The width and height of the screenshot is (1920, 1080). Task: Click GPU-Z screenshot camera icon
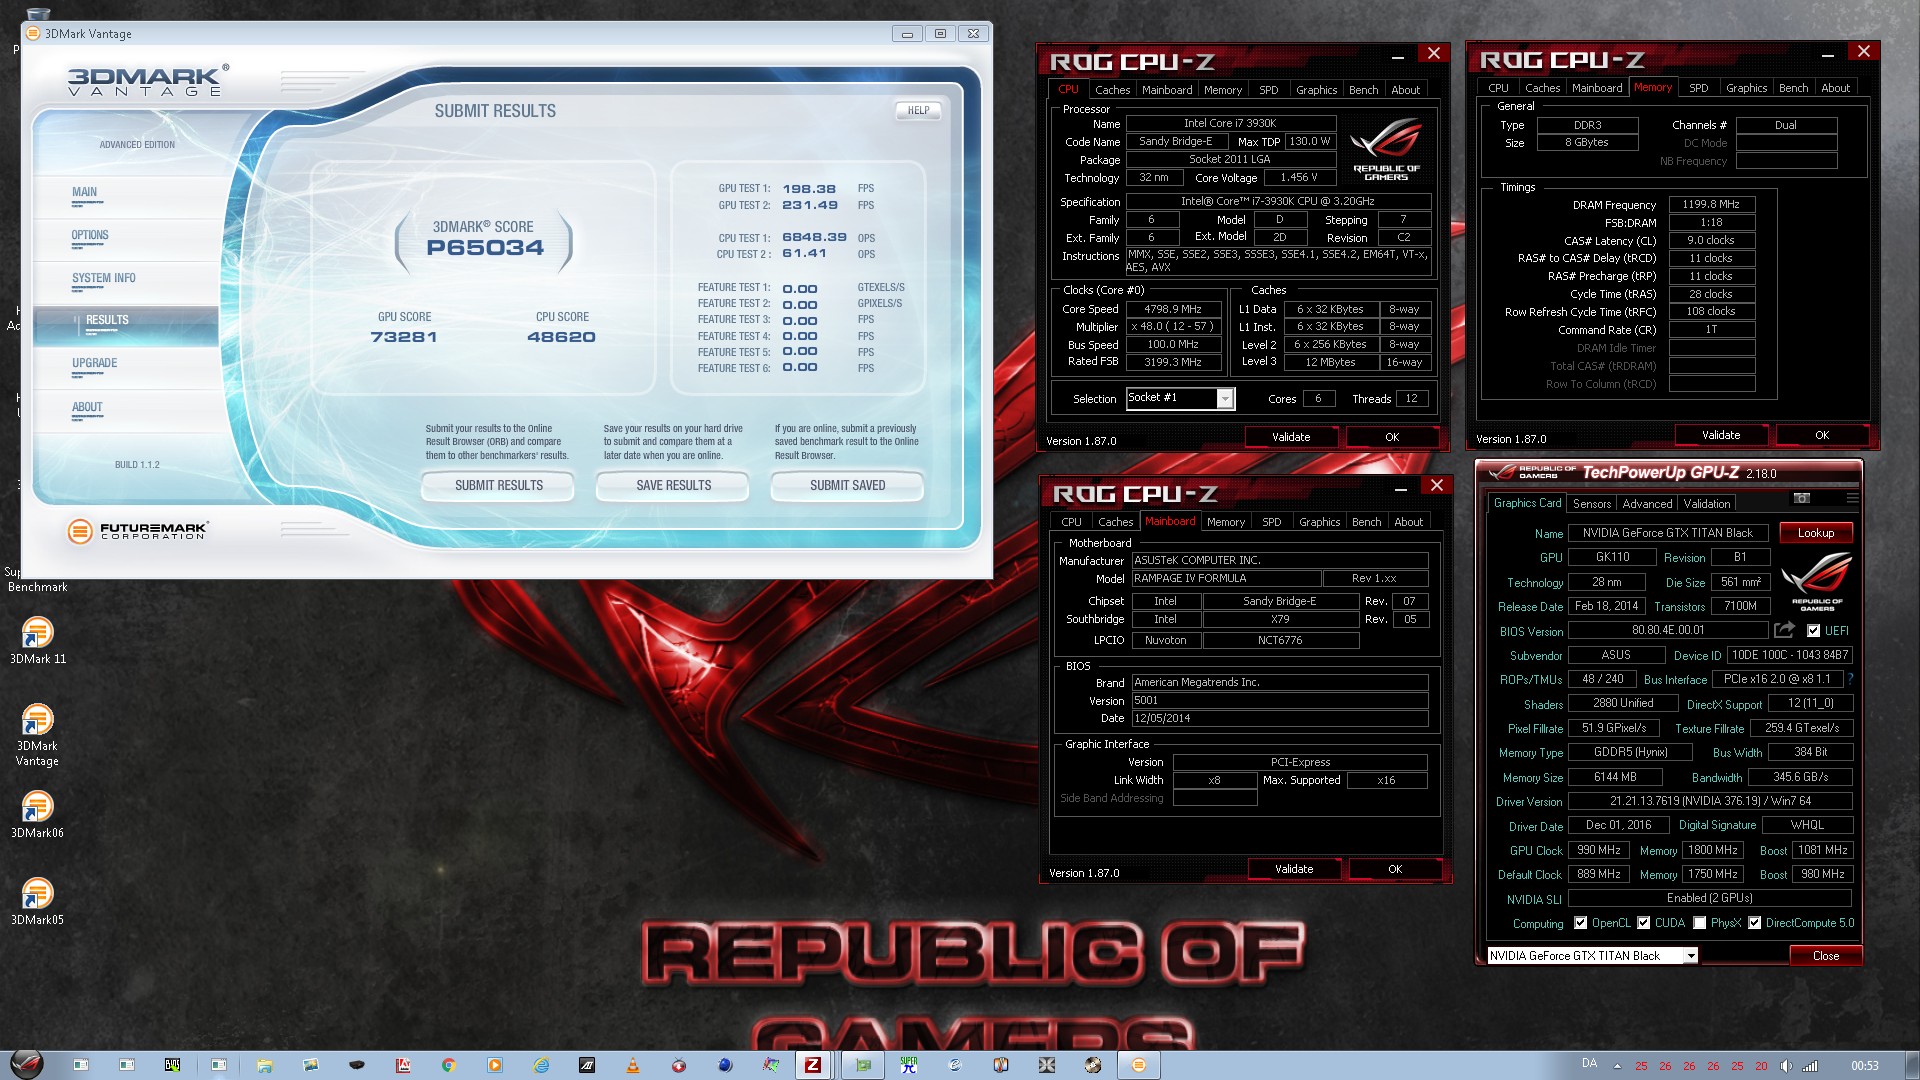tap(1801, 498)
